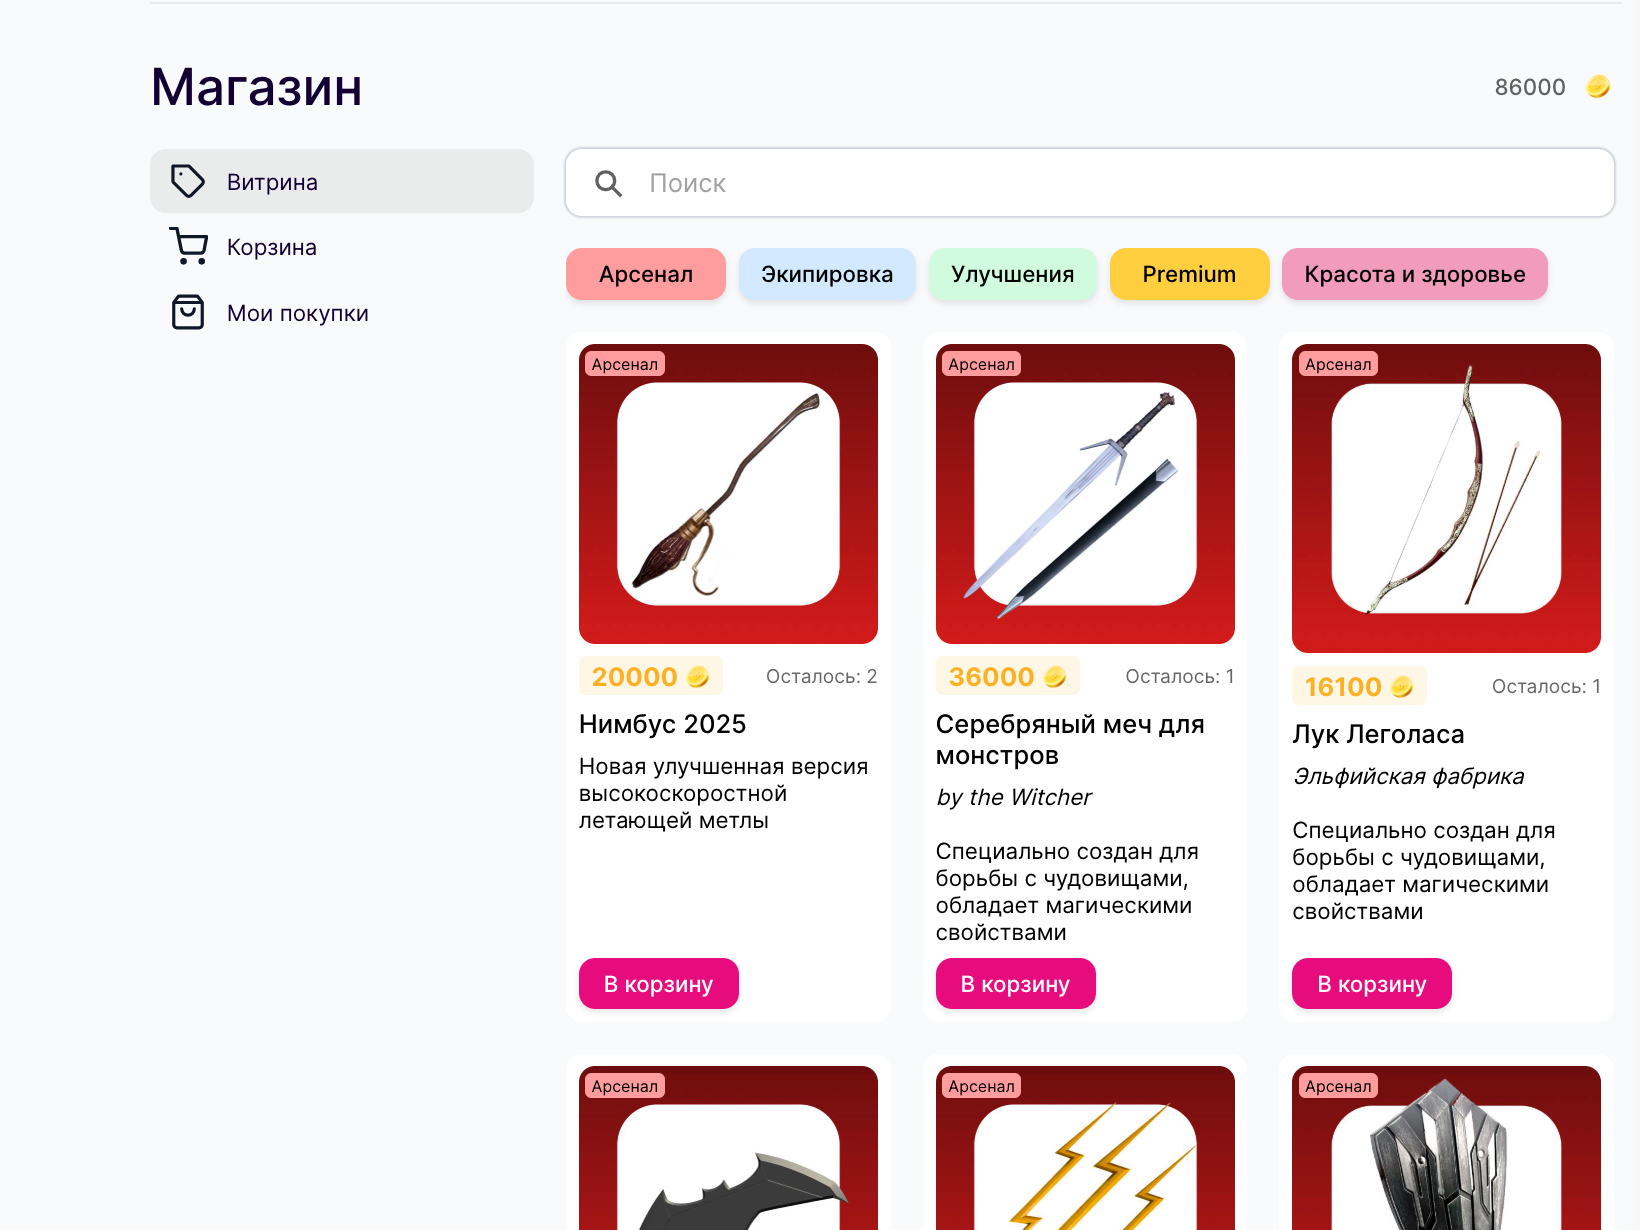Select the yellow Premium filter chip

(x=1189, y=274)
